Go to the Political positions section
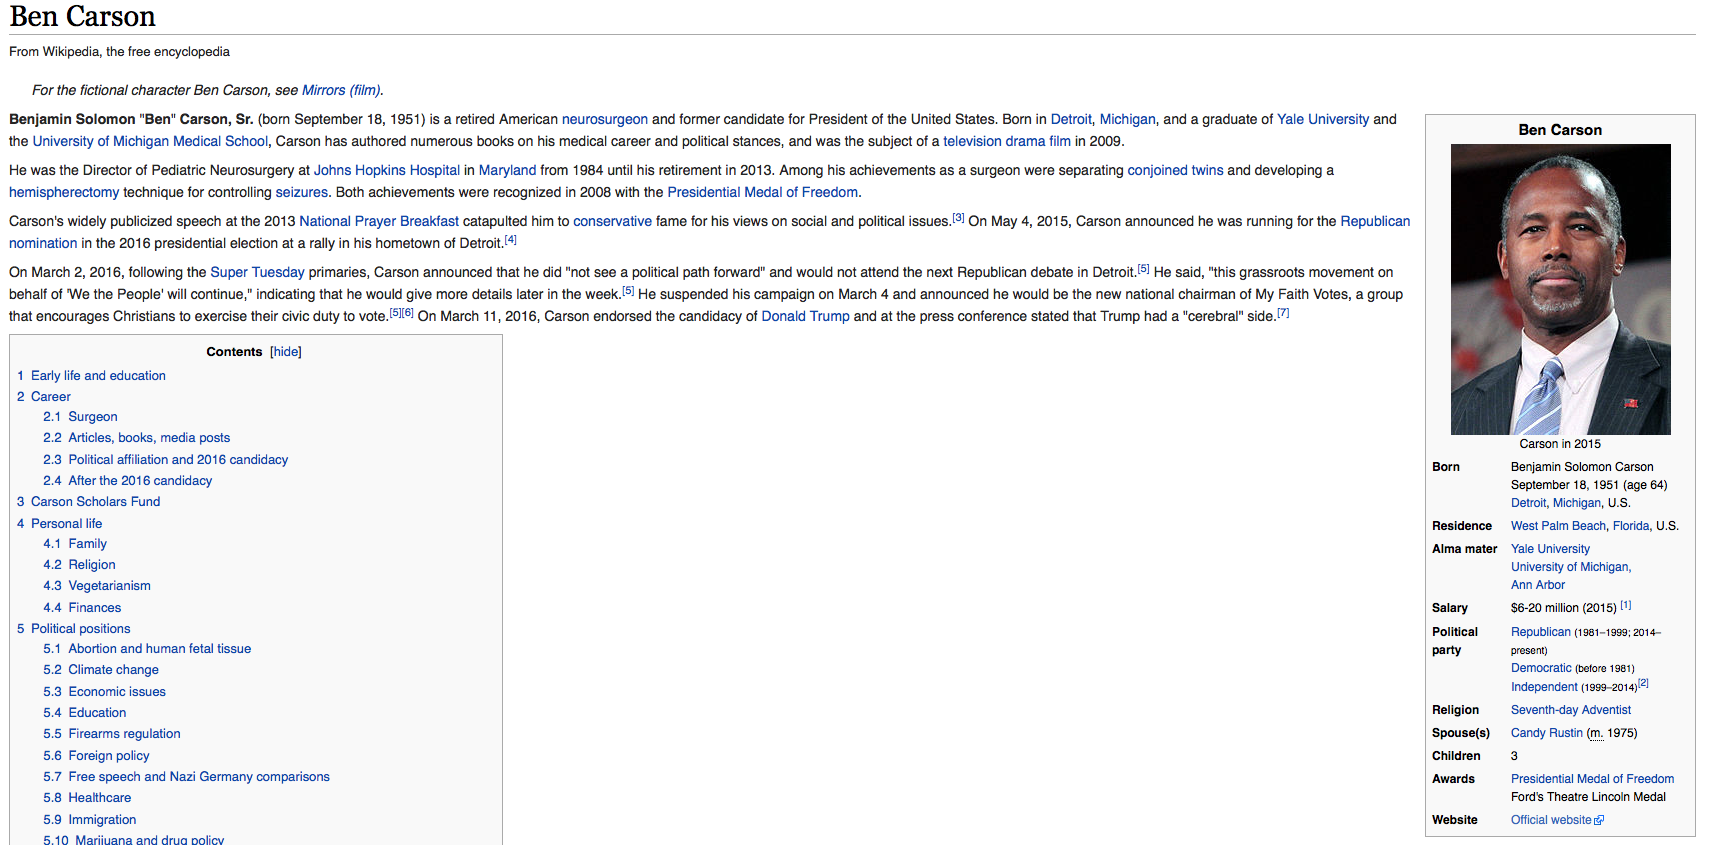 pos(80,629)
